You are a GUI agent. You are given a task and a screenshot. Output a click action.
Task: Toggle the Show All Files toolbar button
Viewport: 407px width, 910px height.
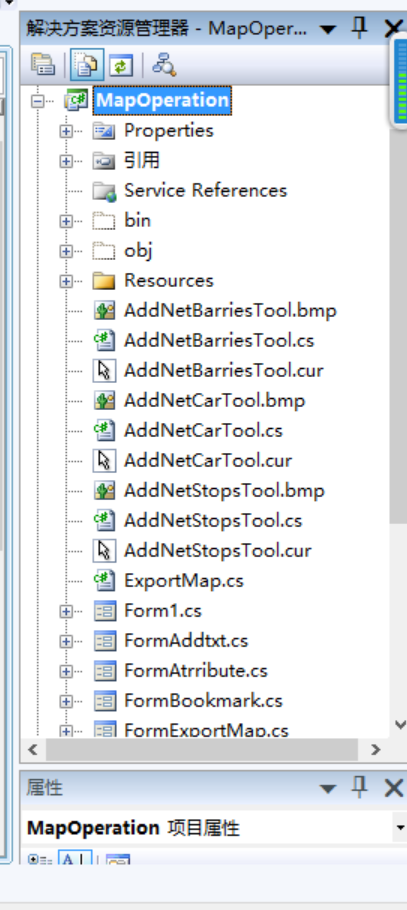(87, 64)
